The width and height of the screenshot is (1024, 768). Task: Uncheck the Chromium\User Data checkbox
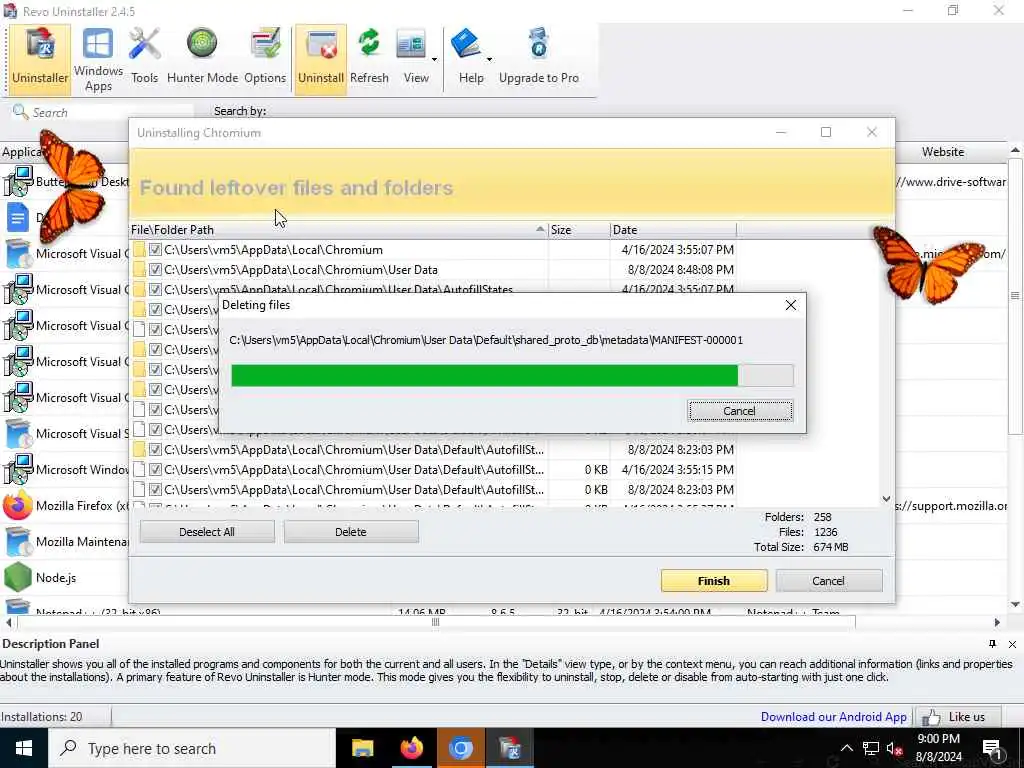coord(155,270)
